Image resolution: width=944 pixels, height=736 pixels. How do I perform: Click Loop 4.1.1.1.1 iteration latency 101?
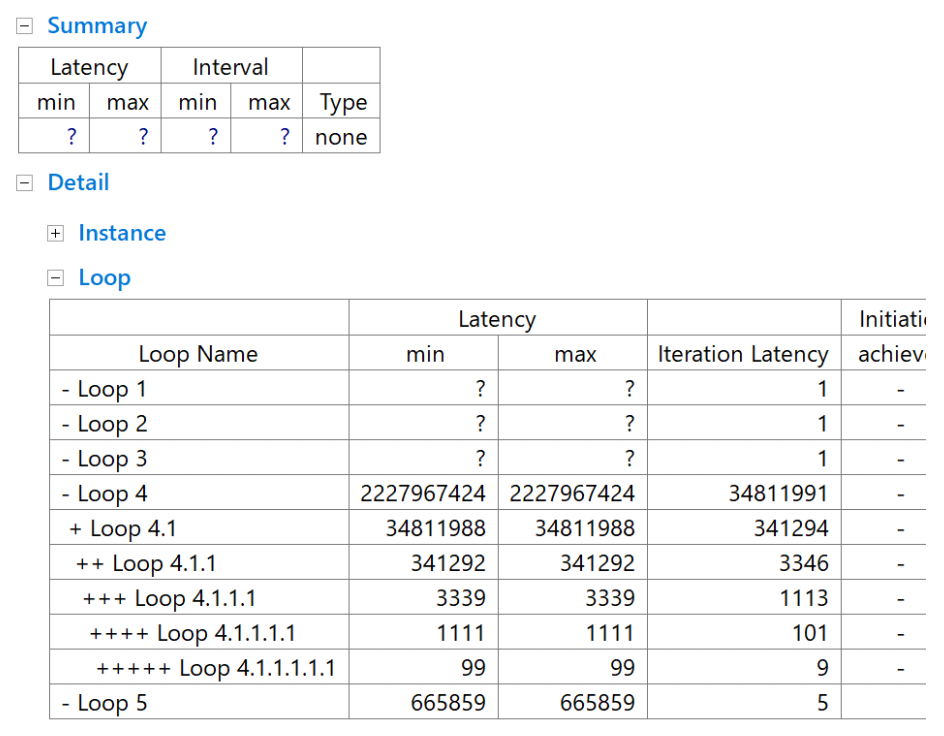click(x=810, y=633)
